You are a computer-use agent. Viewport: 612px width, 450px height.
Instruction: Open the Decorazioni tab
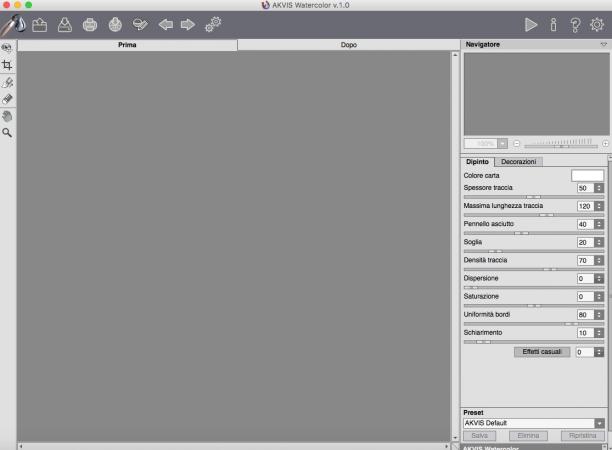point(518,162)
